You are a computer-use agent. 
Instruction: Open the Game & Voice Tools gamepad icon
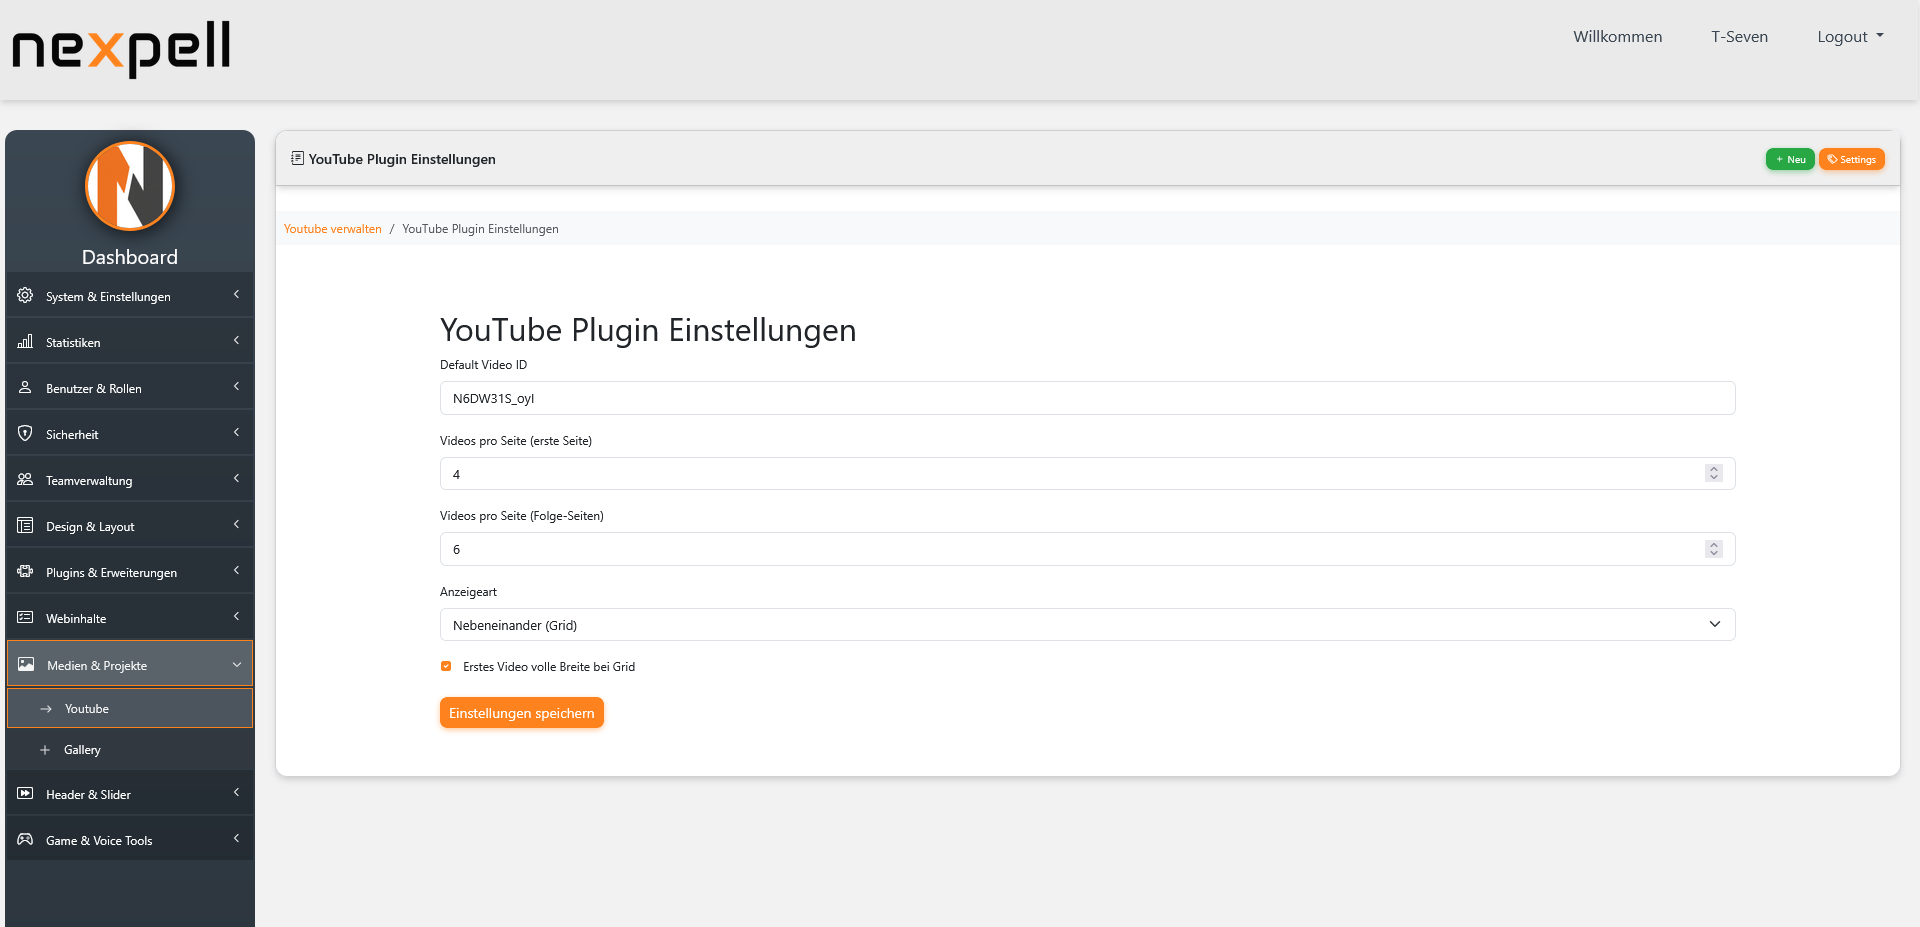[24, 840]
